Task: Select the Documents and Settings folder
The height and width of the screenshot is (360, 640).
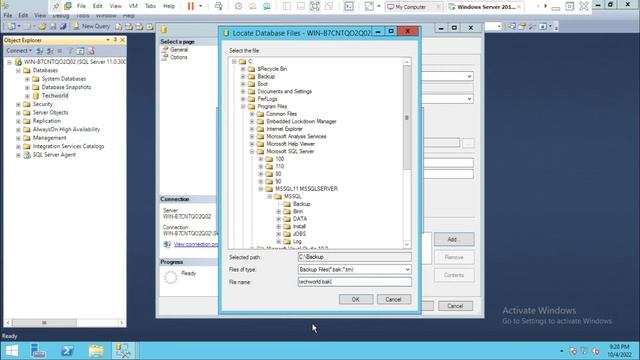Action: 284,91
